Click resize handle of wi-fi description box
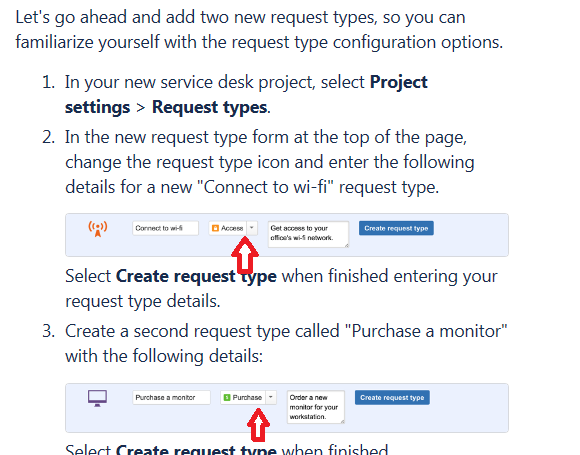Image resolution: width=580 pixels, height=455 pixels. [346, 245]
